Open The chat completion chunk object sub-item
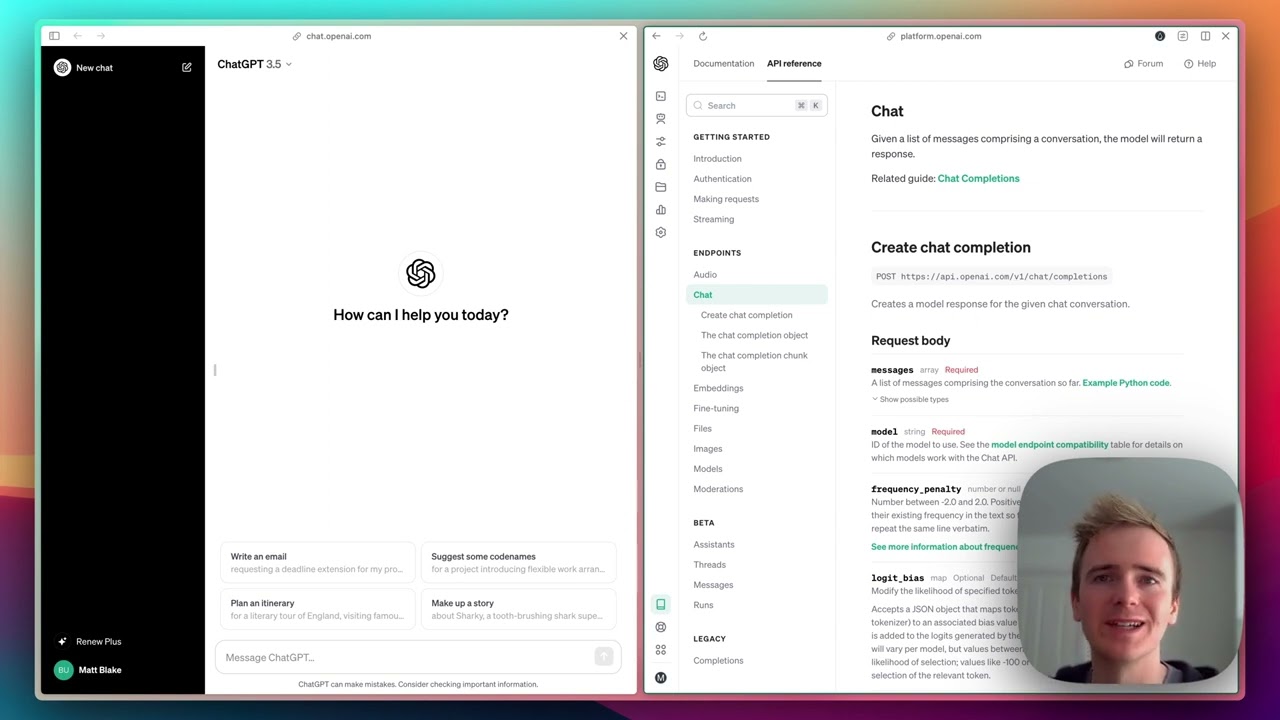The height and width of the screenshot is (720, 1280). tap(754, 361)
